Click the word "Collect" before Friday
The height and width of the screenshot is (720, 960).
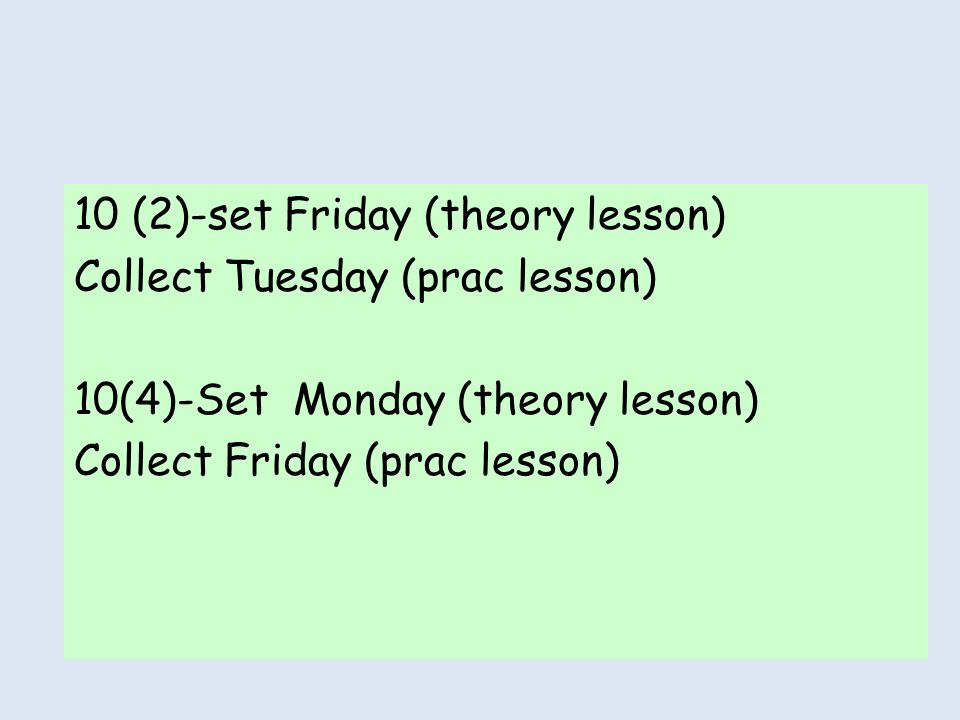pos(143,460)
